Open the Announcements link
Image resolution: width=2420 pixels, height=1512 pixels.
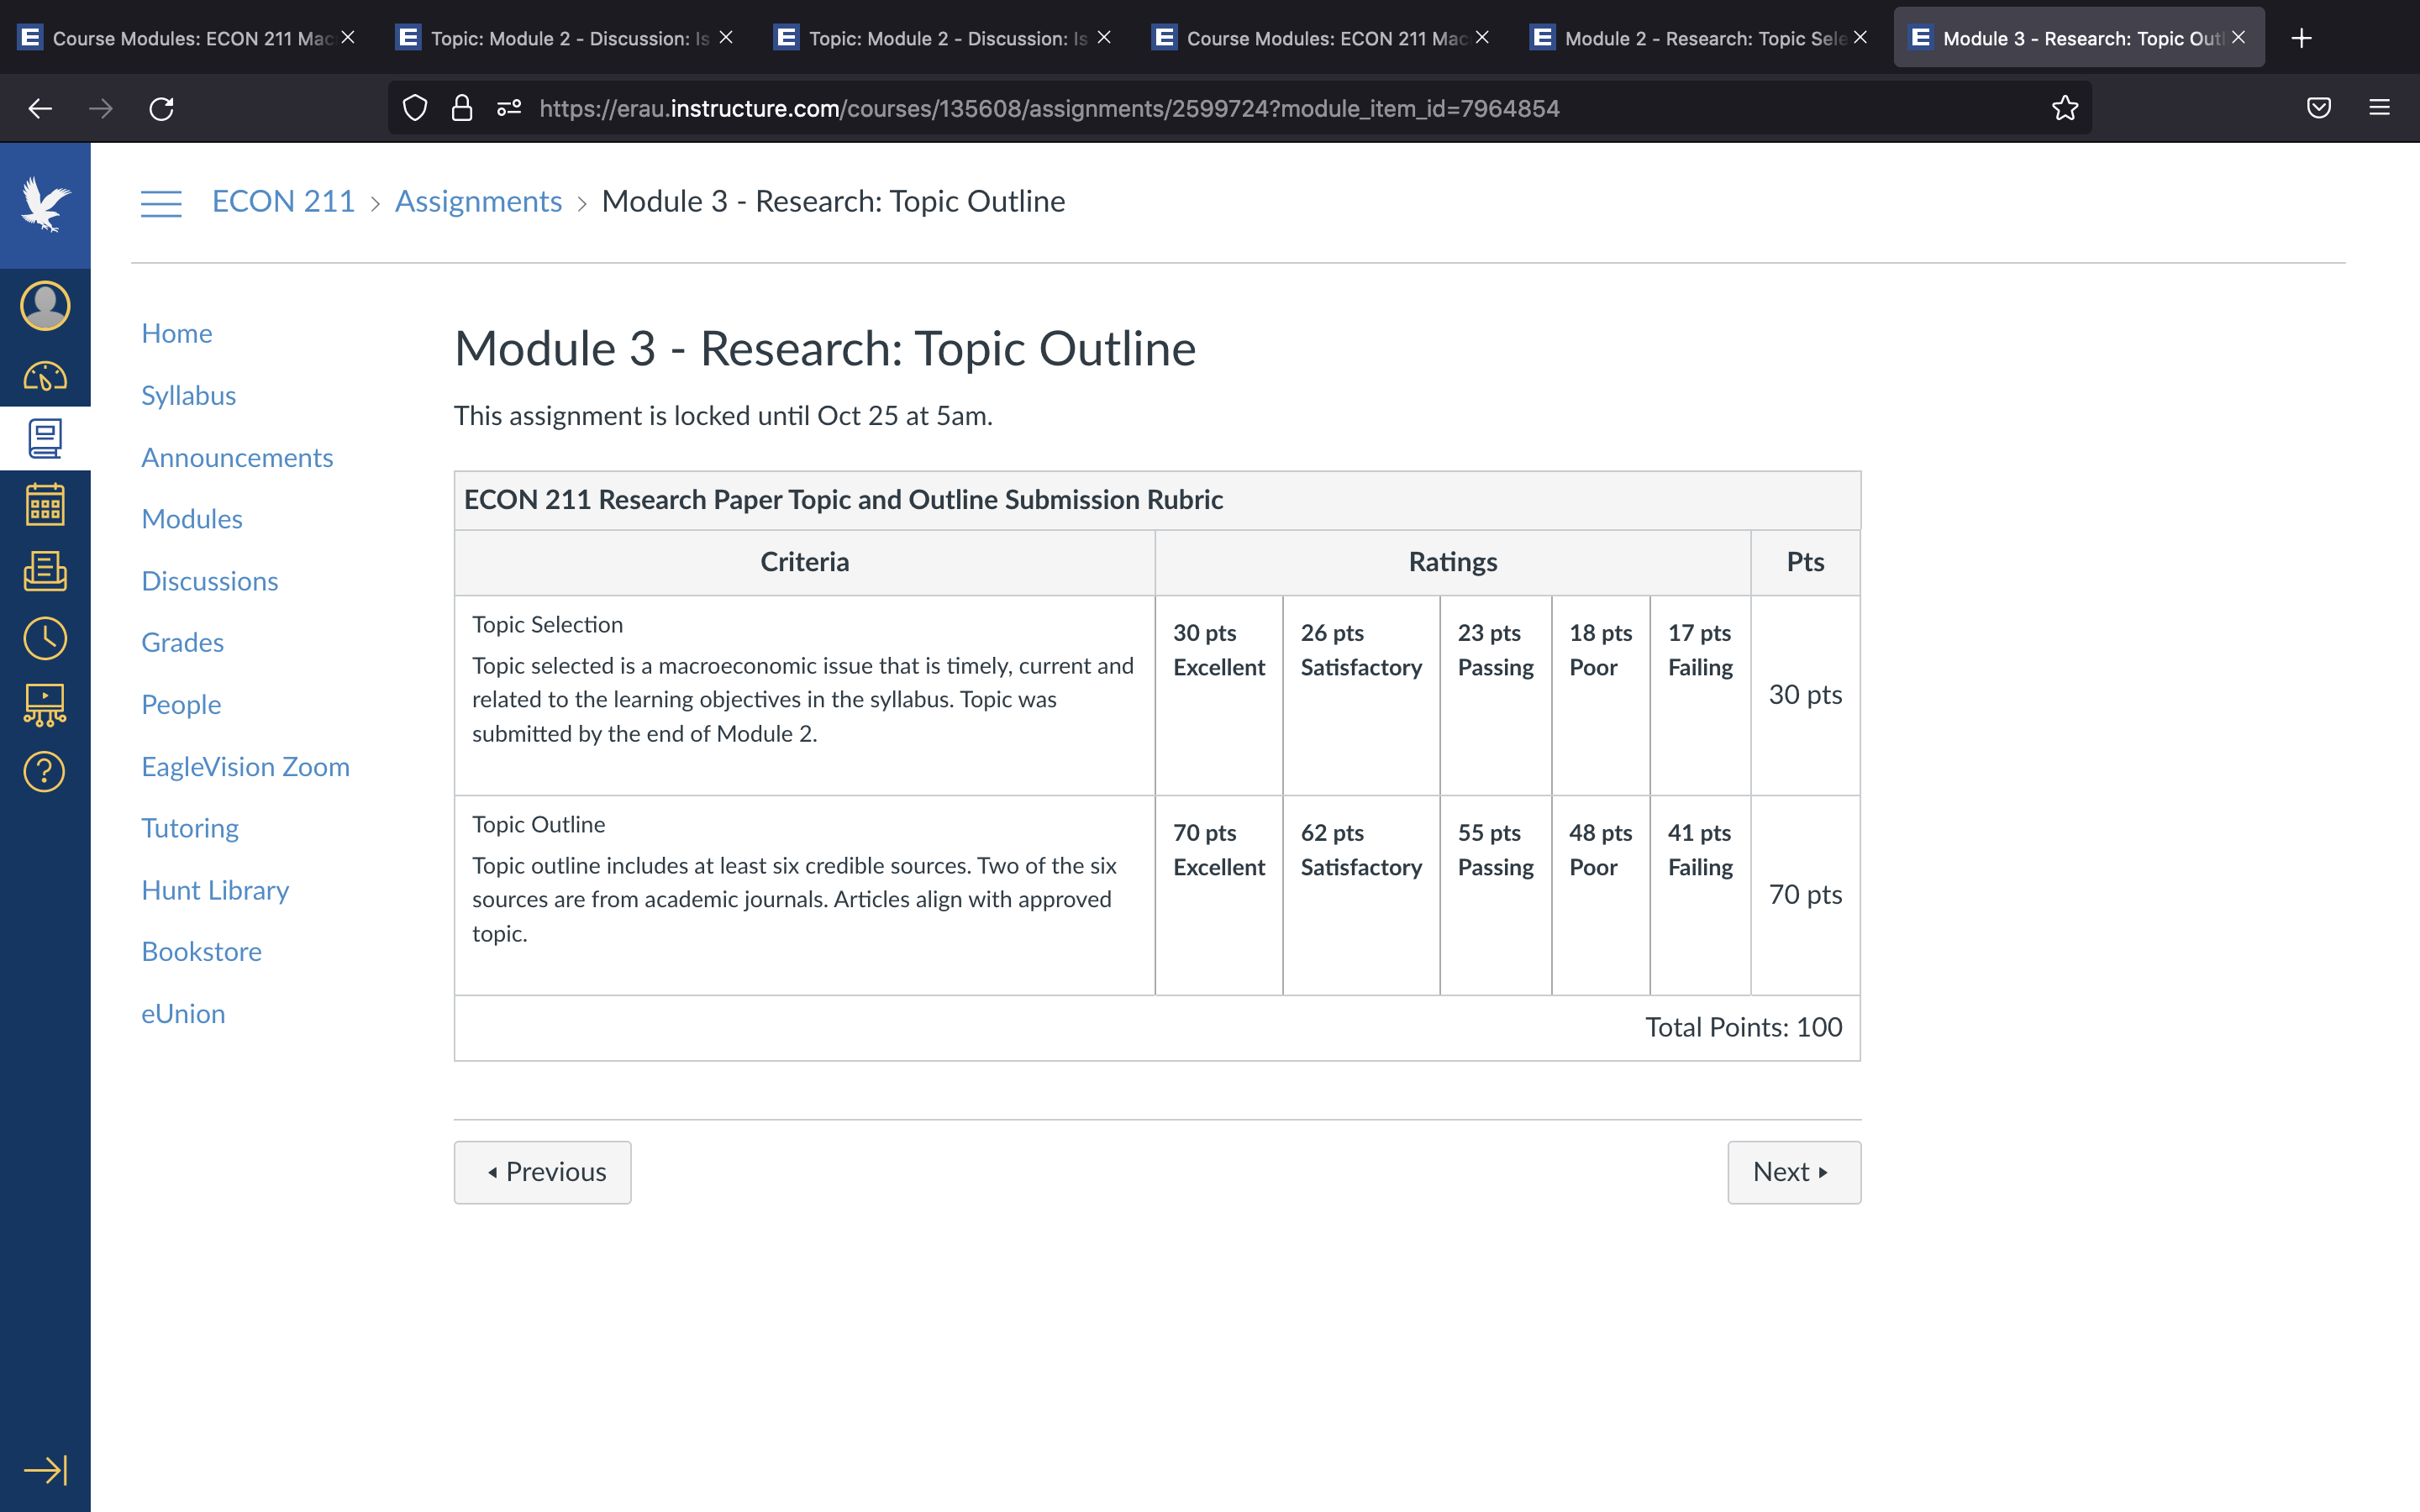coord(237,457)
